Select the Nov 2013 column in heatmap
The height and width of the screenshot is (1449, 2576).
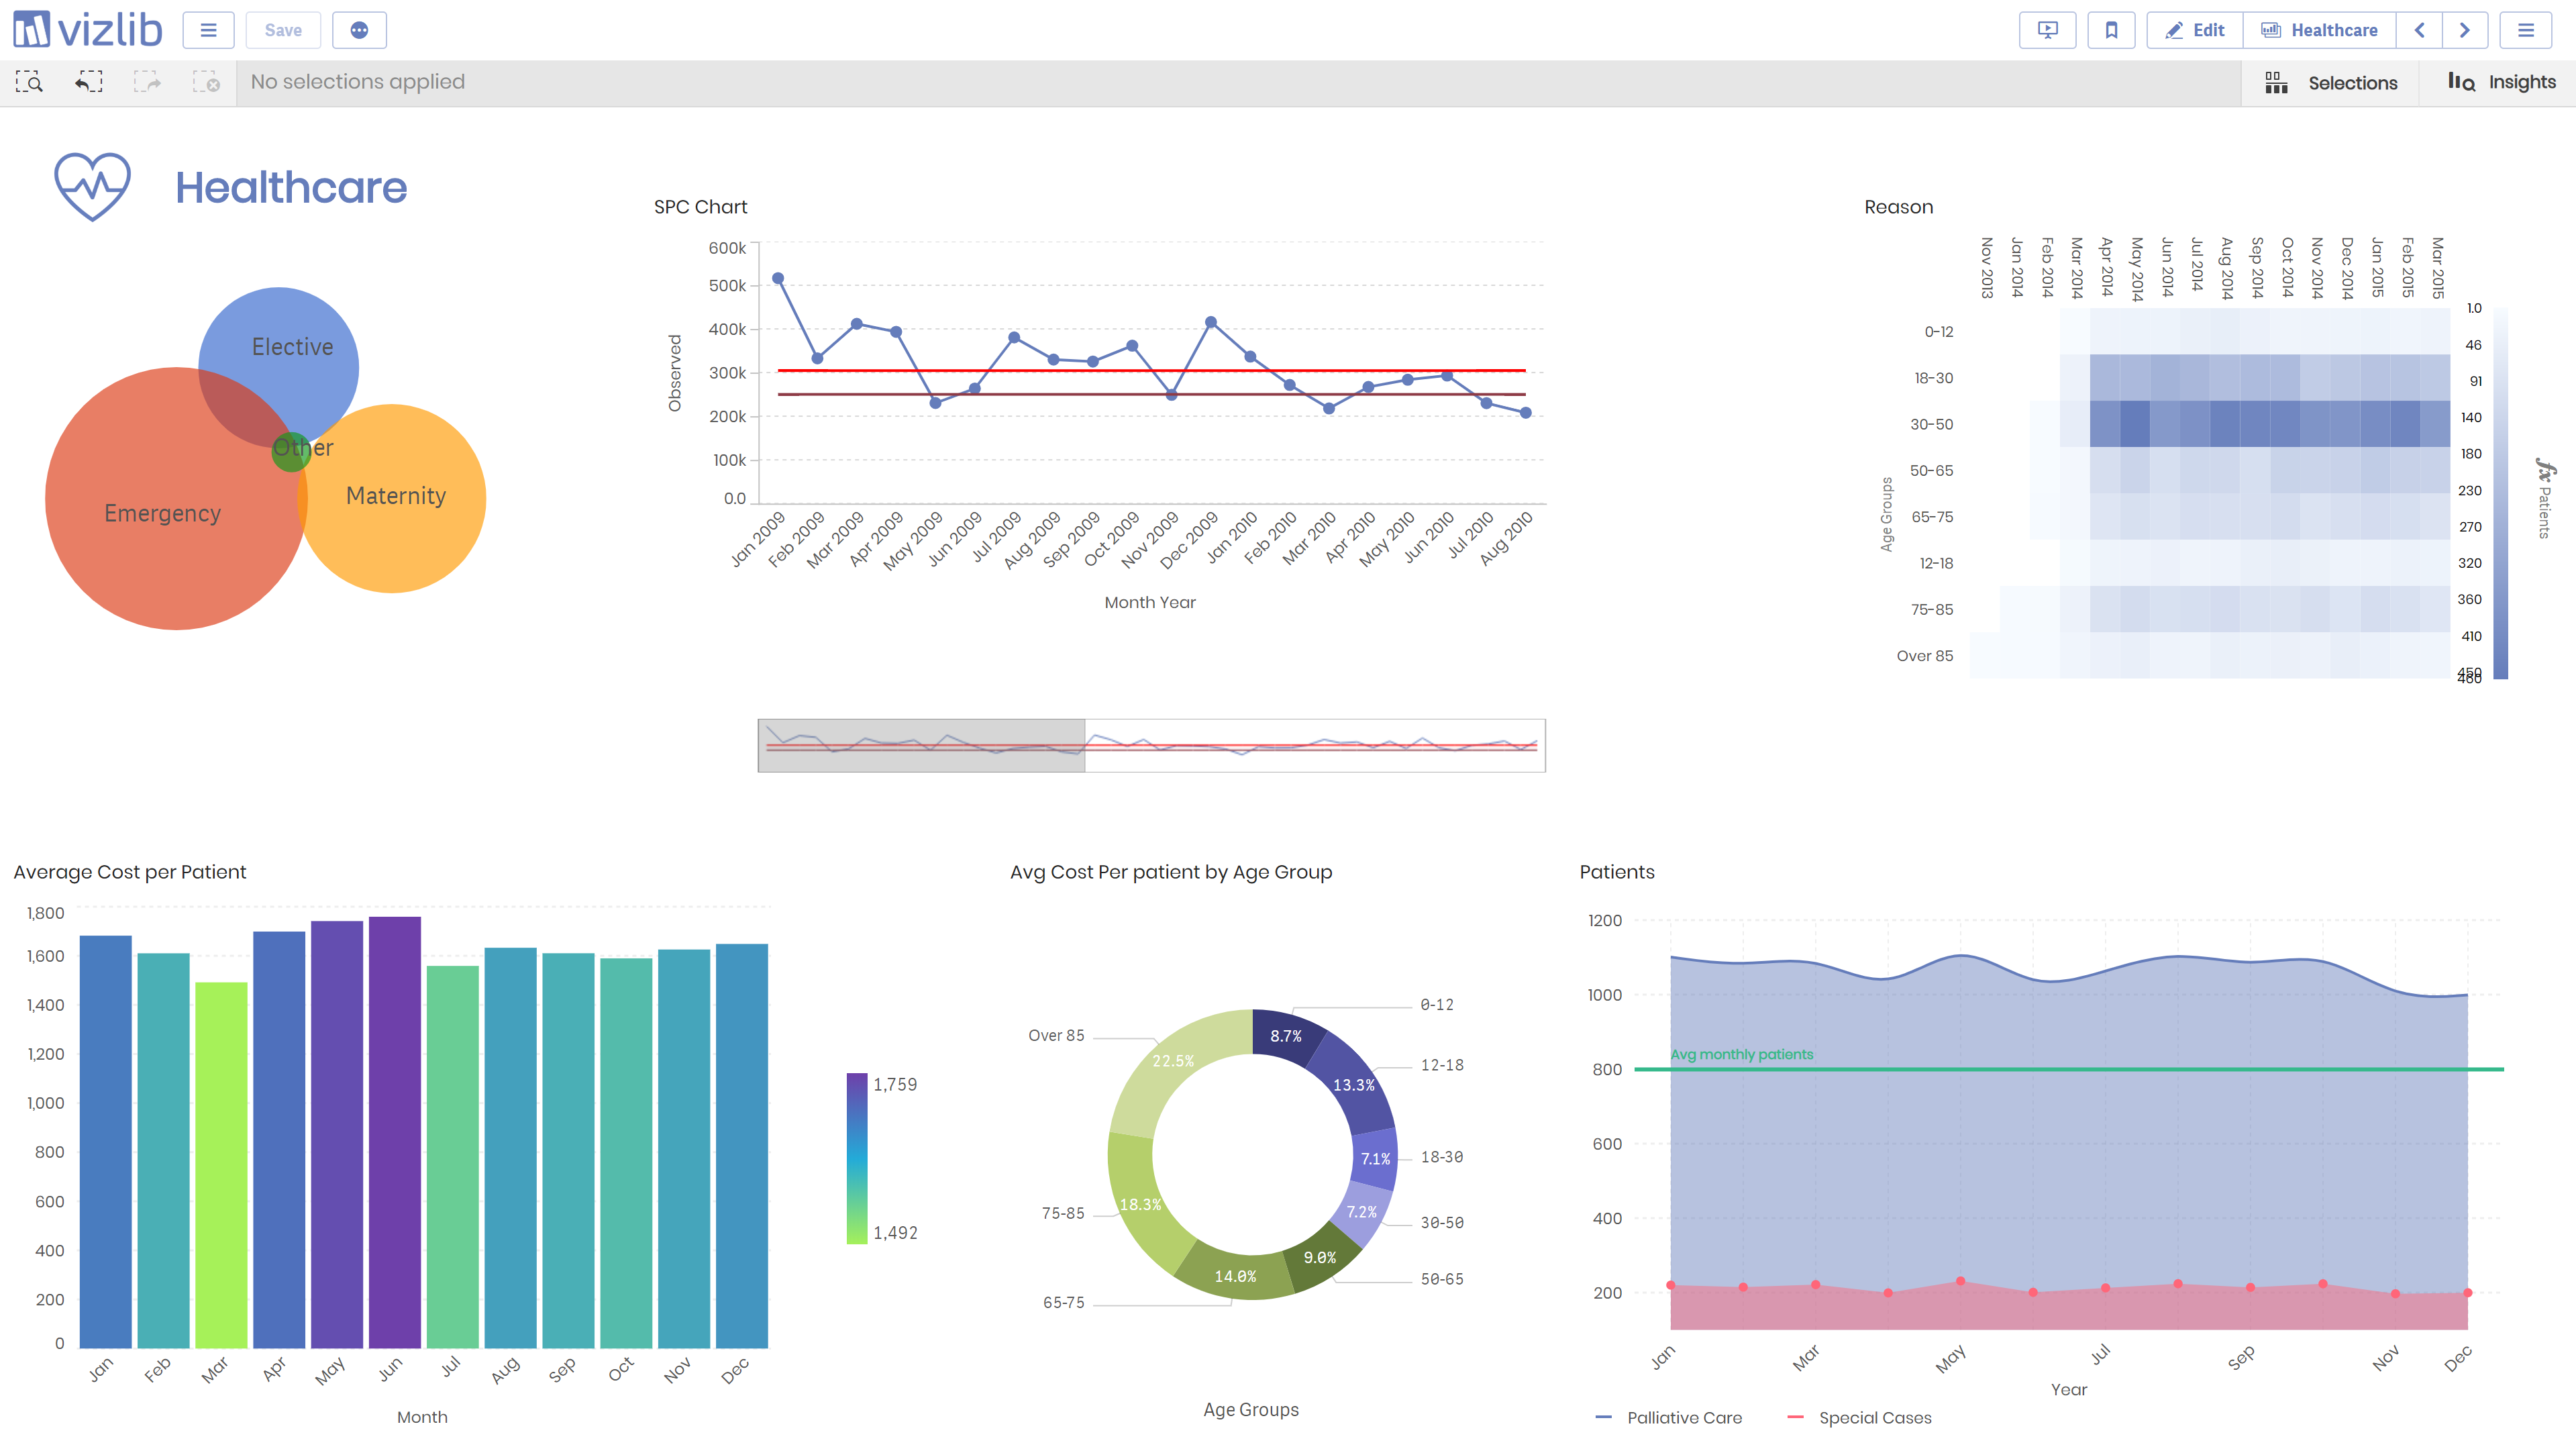(x=1986, y=267)
